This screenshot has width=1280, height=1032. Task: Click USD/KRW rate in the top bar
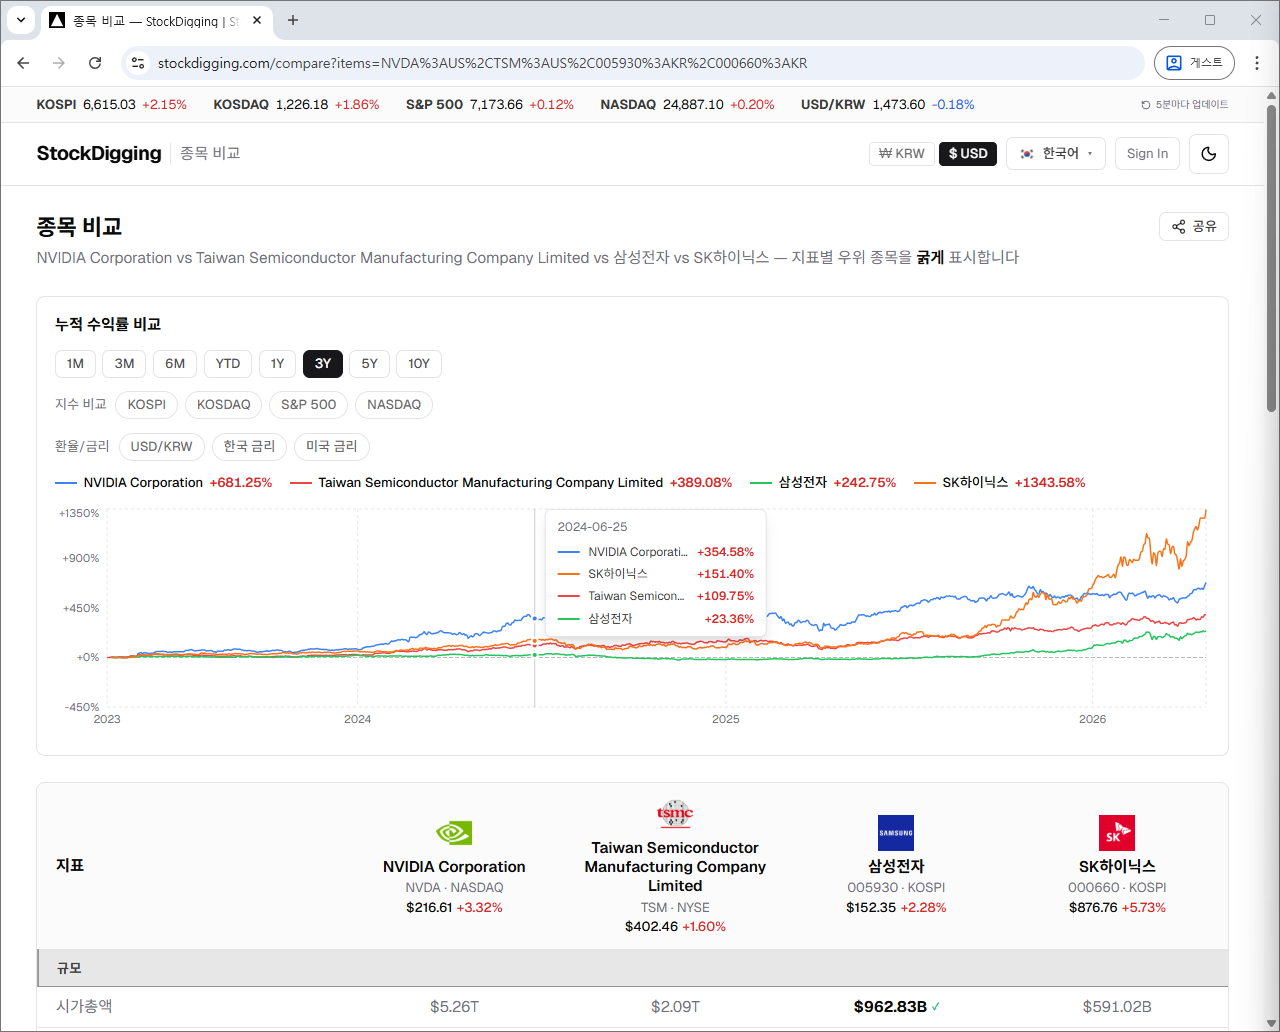[887, 104]
